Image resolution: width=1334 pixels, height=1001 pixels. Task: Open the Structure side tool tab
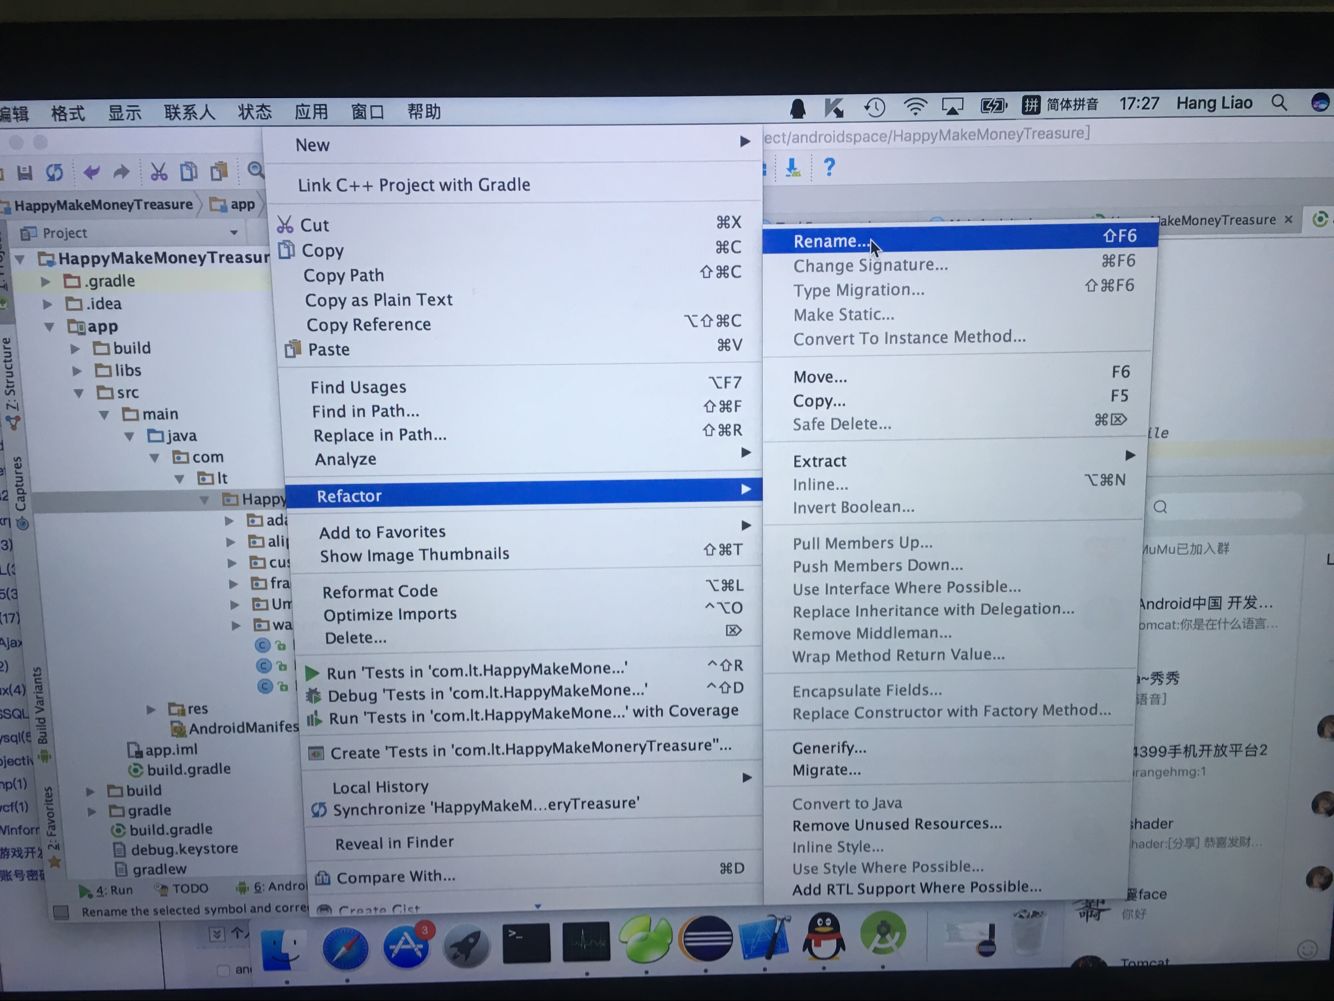(x=9, y=384)
